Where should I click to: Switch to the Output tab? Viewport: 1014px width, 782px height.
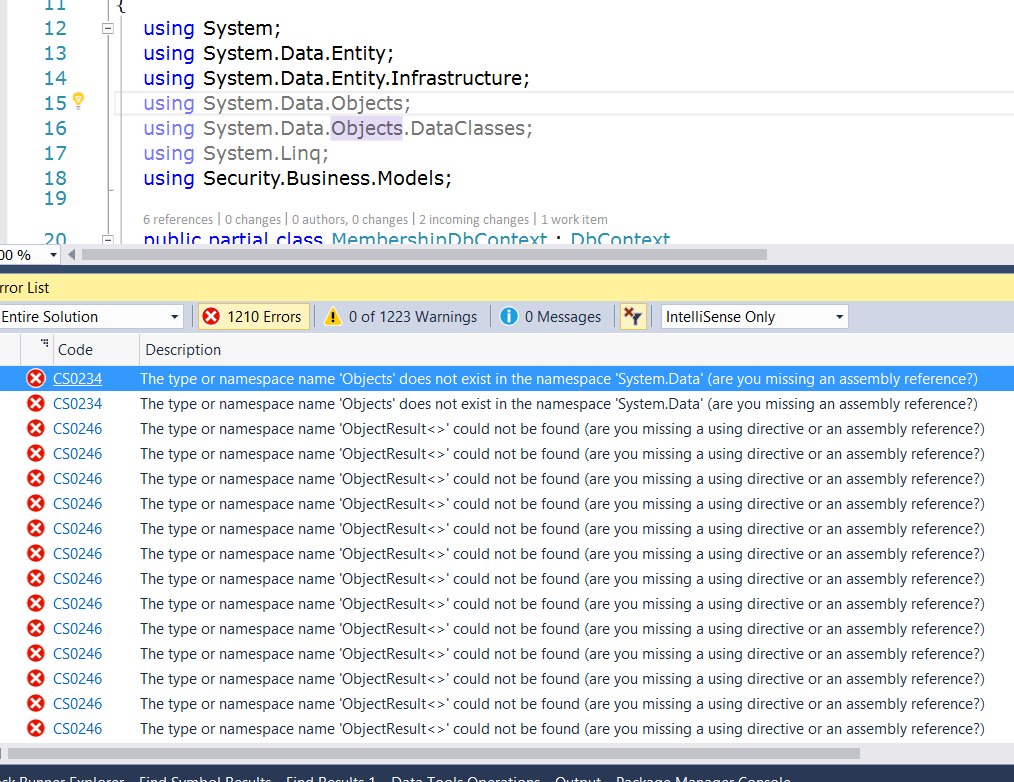coord(577,778)
